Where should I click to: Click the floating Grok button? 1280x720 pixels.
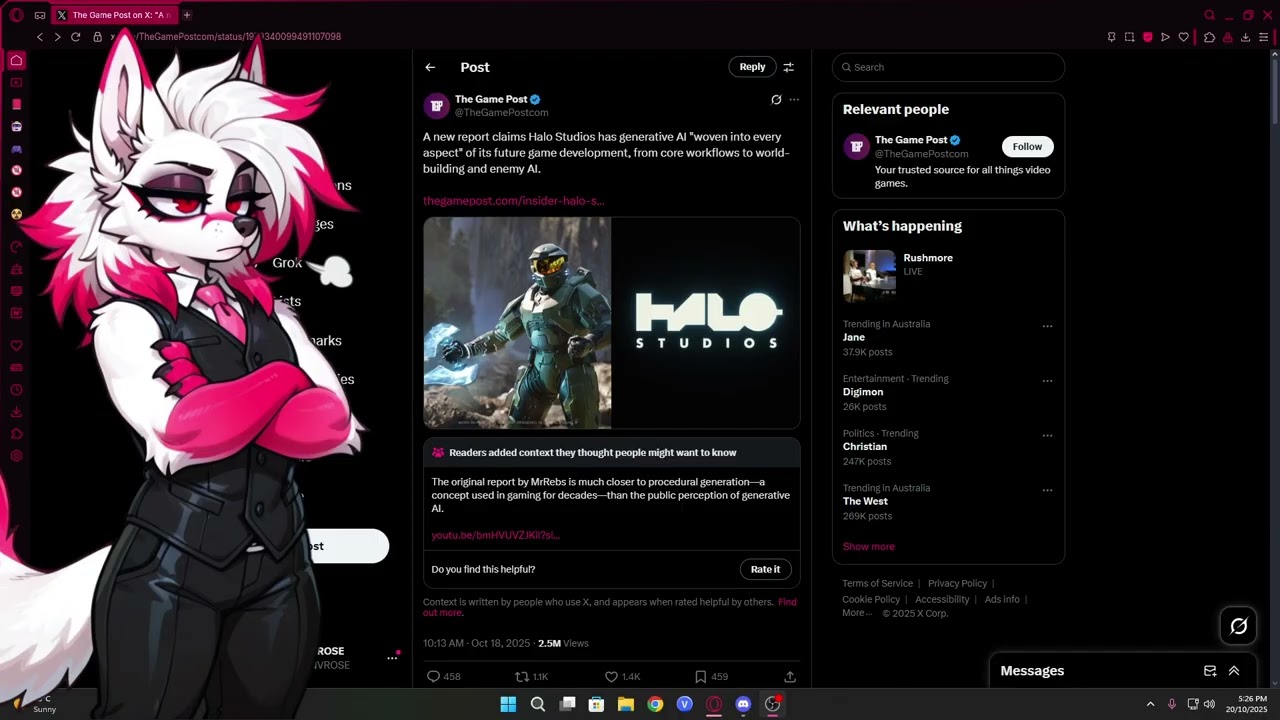1239,626
